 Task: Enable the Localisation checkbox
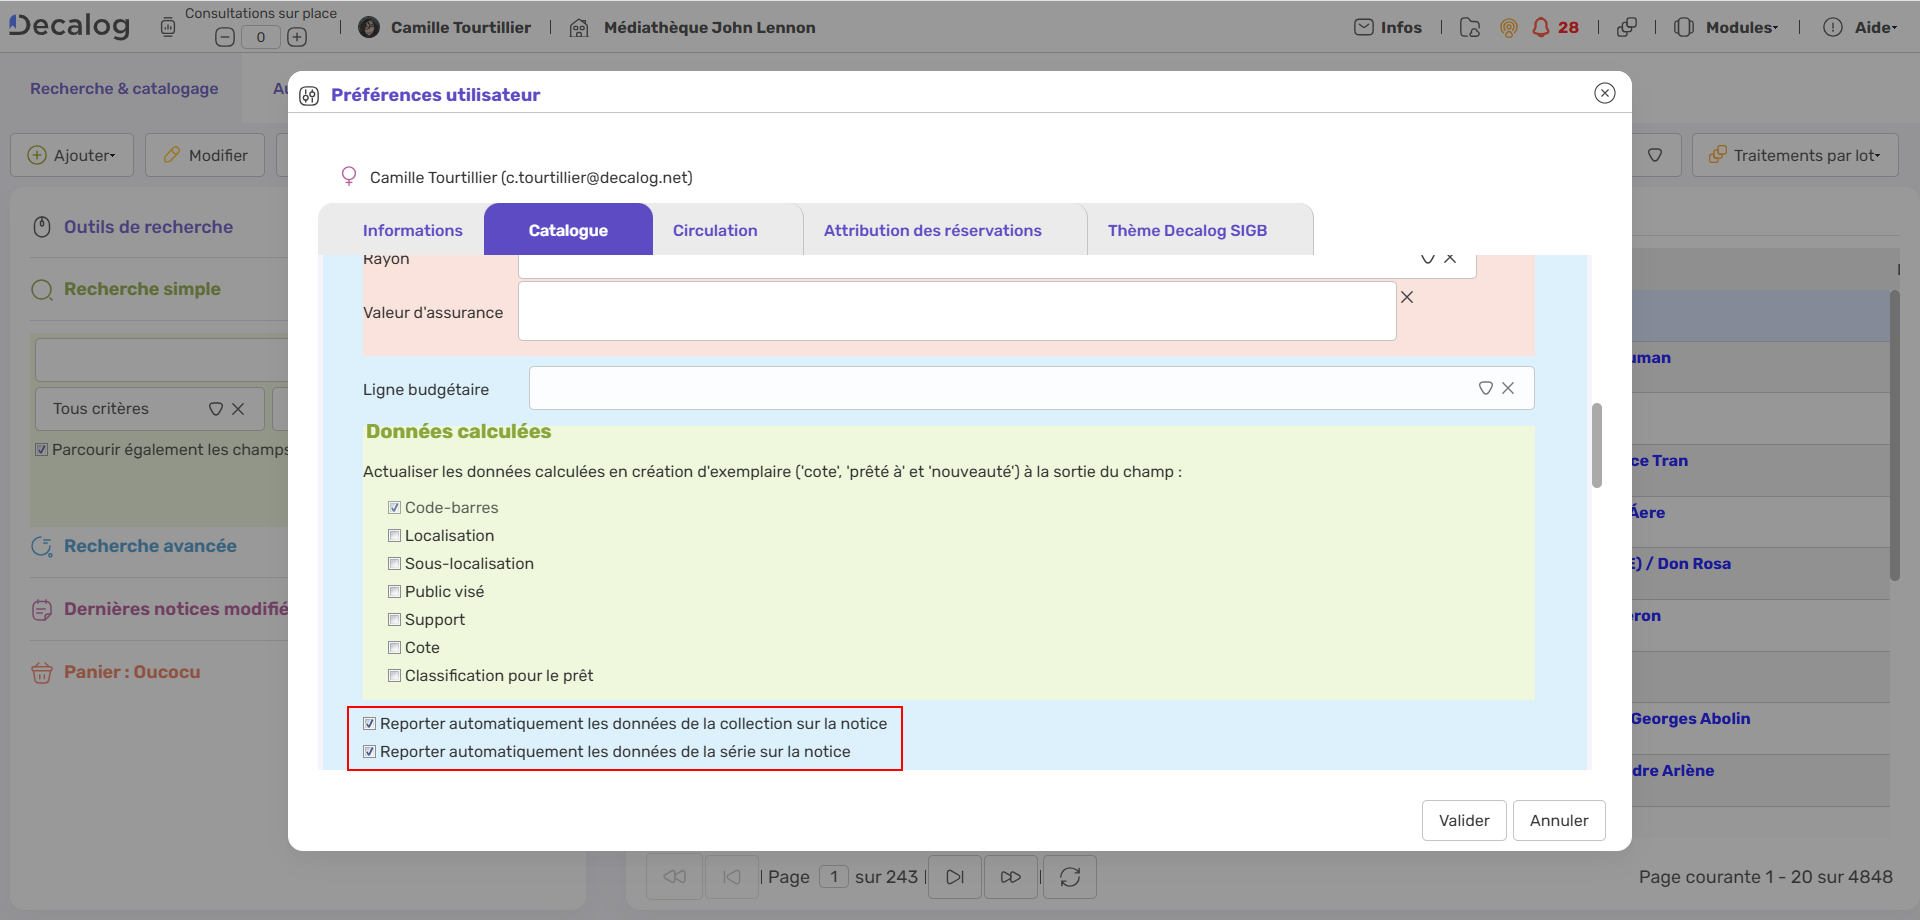[x=394, y=535]
